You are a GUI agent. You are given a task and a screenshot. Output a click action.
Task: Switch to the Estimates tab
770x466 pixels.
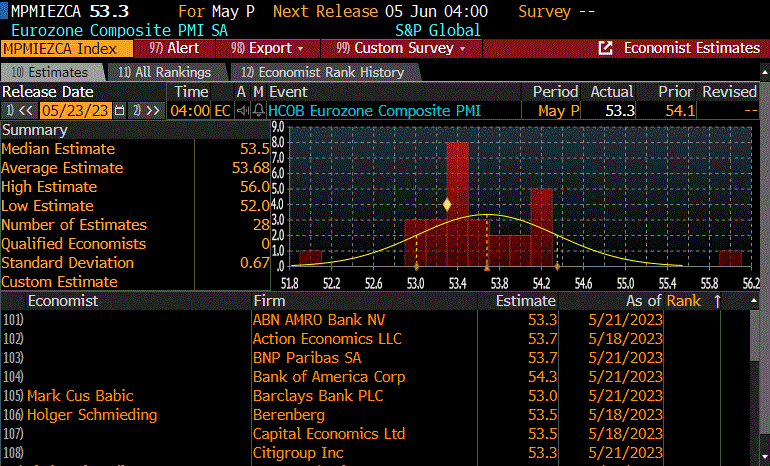[x=50, y=72]
